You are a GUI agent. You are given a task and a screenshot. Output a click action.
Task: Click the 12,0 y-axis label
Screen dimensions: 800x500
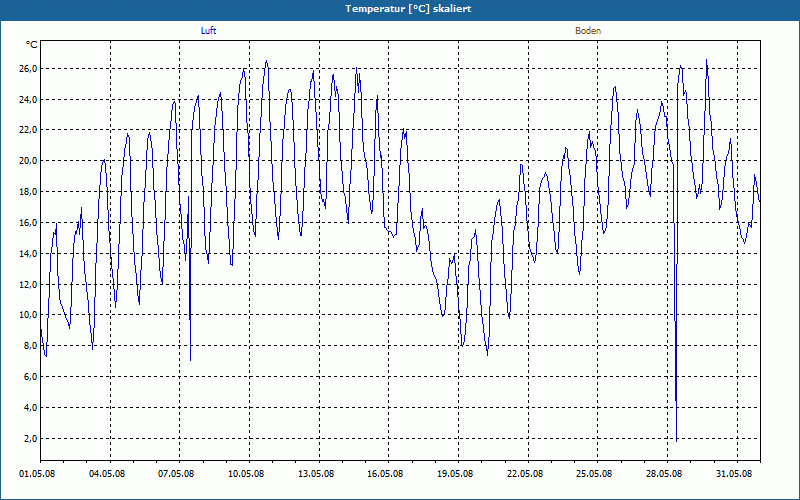tap(29, 284)
